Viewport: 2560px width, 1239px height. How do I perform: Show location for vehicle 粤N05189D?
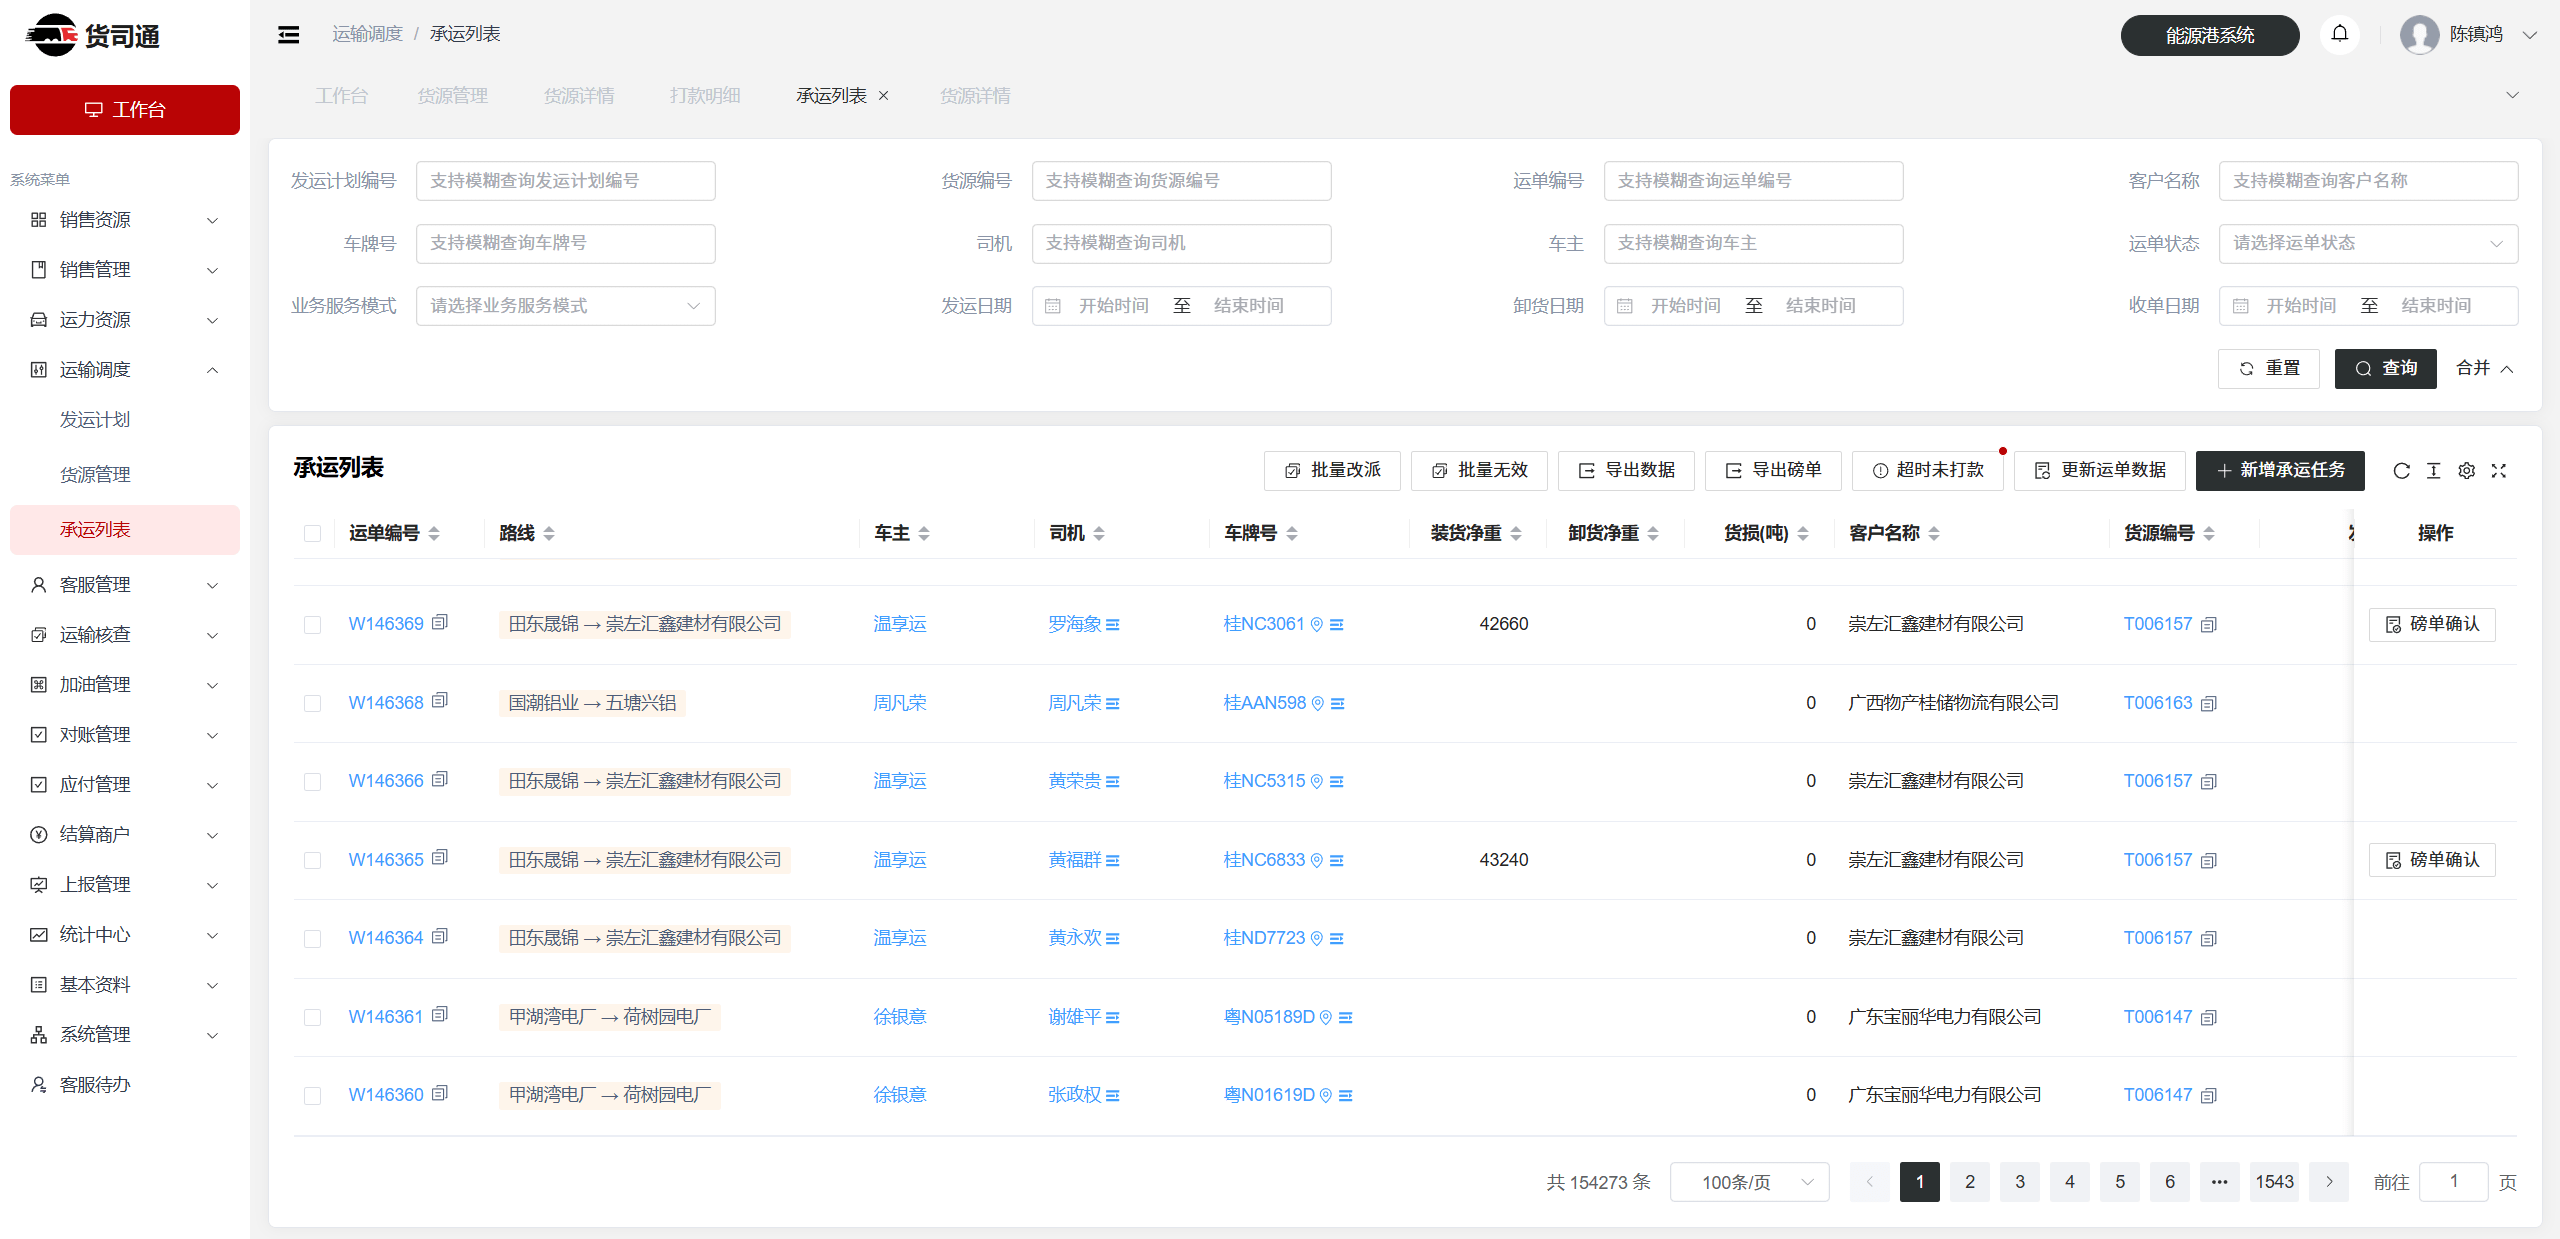point(1326,1018)
